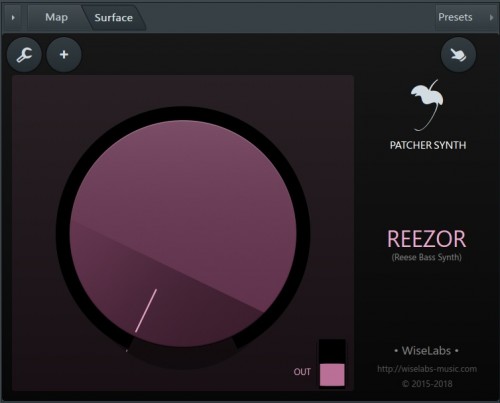The width and height of the screenshot is (500, 403).
Task: Click the PATCHER SYNTH label
Action: pos(428,145)
